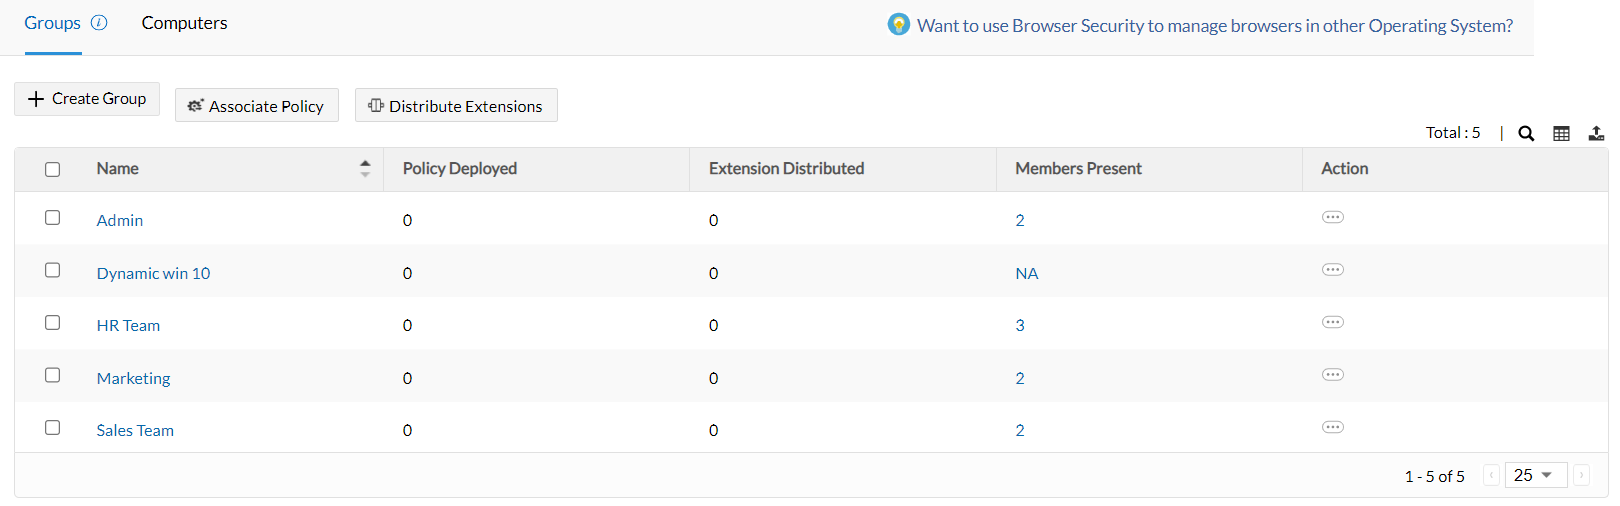The image size is (1620, 506).
Task: Click the Members Present column header
Action: [1078, 168]
